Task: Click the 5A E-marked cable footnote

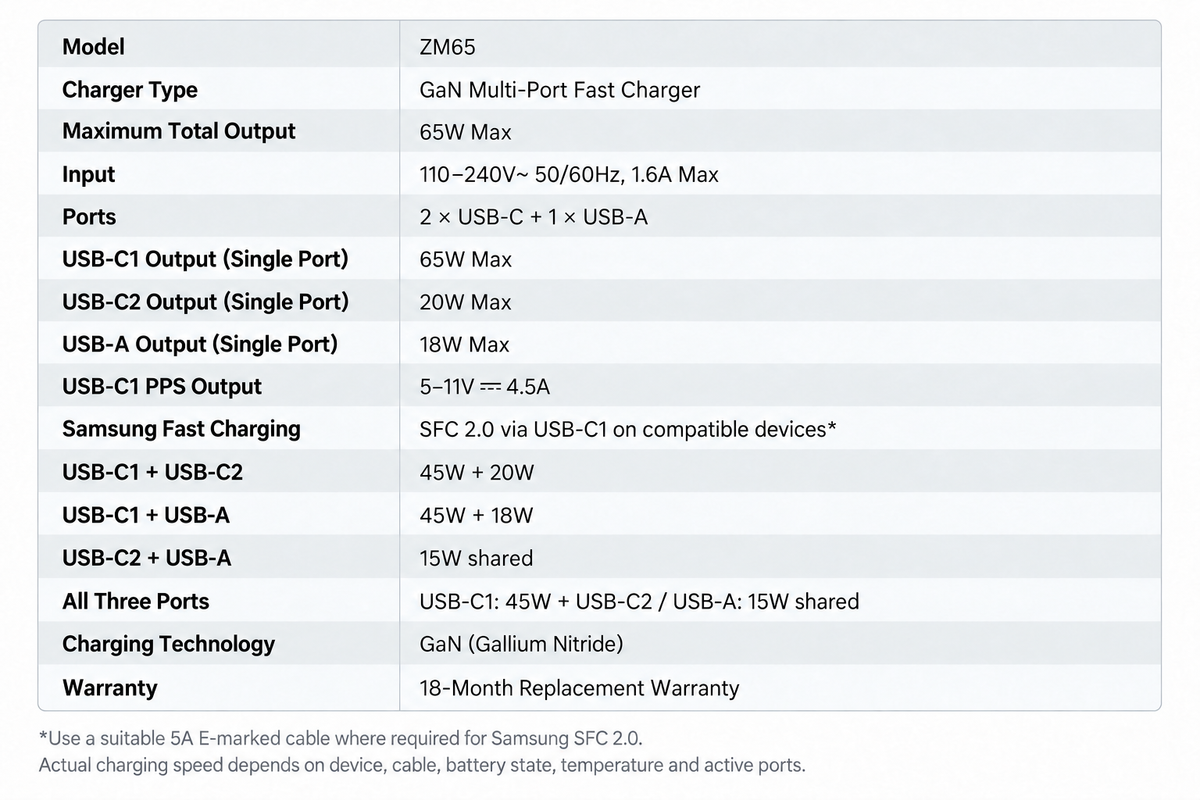Action: coord(341,740)
